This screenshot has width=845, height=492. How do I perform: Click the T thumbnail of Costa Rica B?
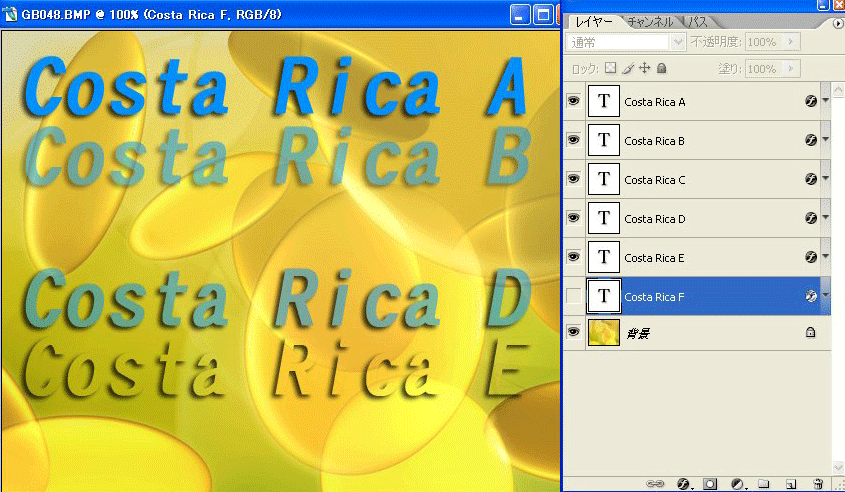pyautogui.click(x=604, y=140)
